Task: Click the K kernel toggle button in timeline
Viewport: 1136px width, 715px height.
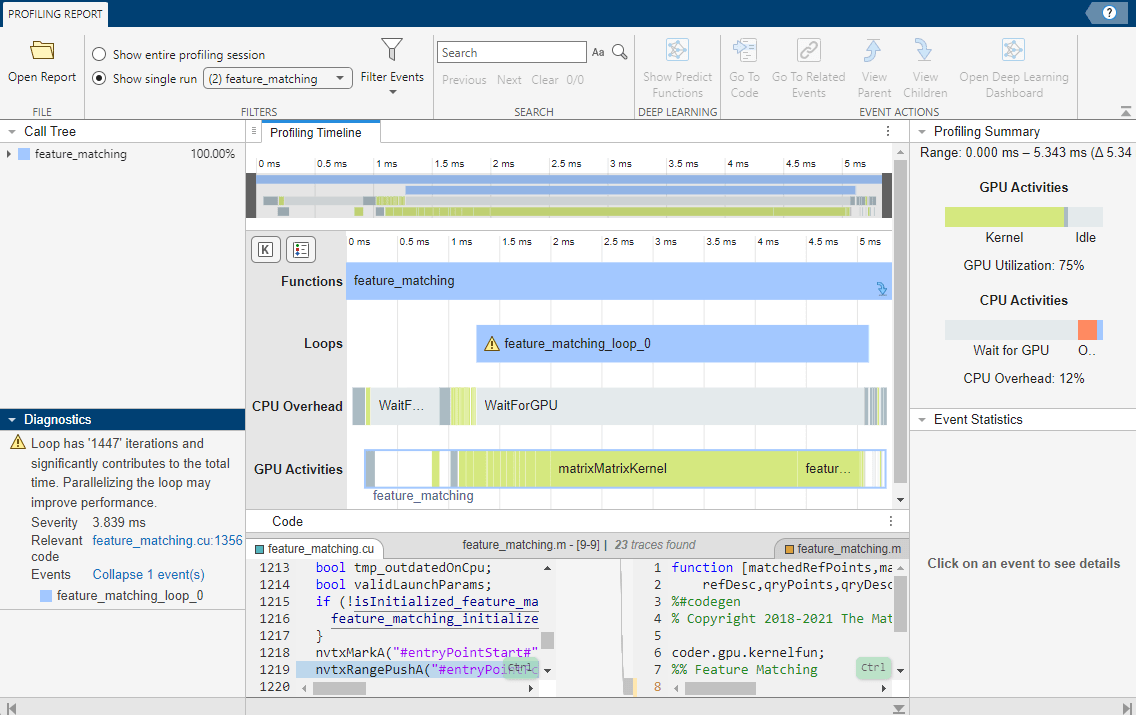Action: [265, 250]
